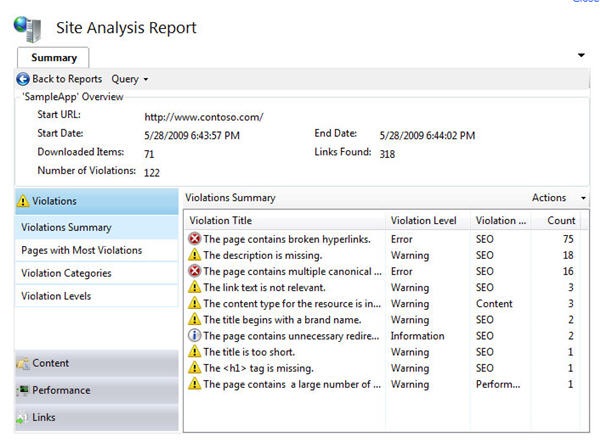600x442 pixels.
Task: Click warning icon next to description is missing
Action: tap(194, 255)
